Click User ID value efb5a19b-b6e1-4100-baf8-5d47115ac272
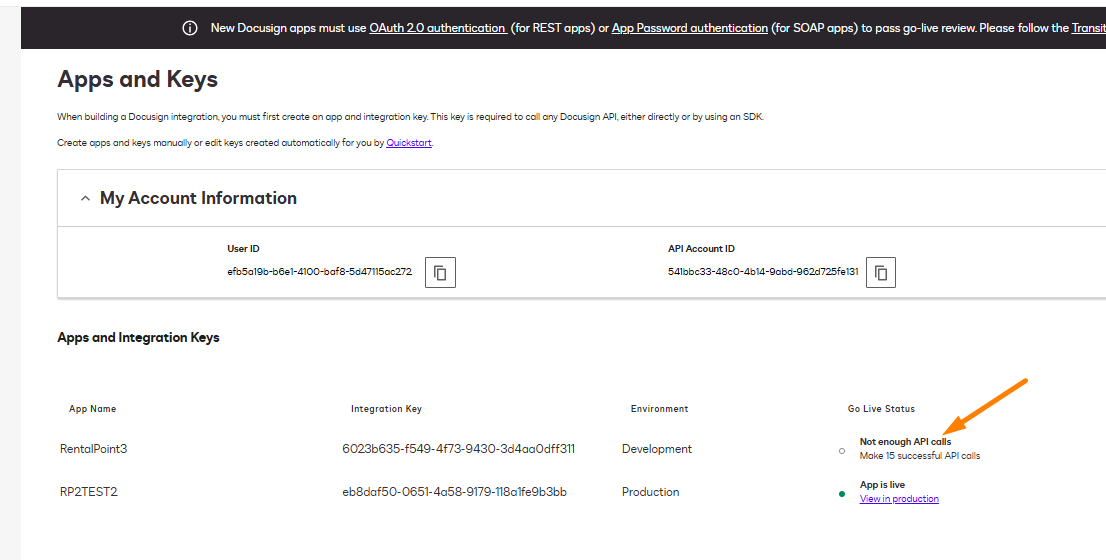 tap(320, 272)
